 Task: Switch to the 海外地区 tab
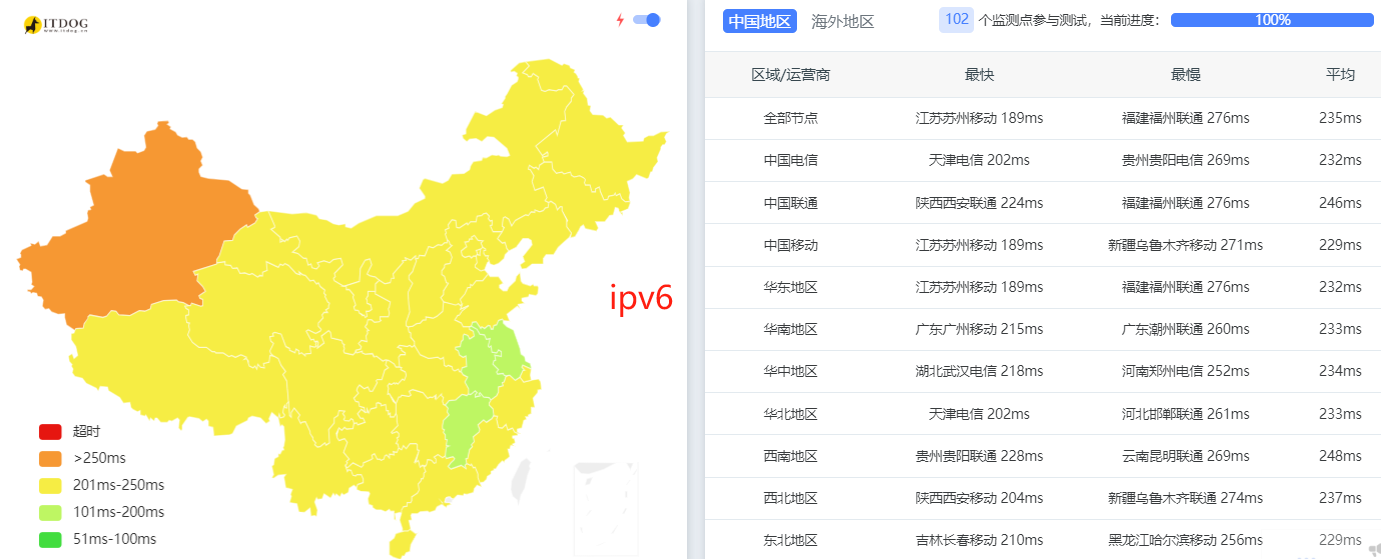coord(843,21)
